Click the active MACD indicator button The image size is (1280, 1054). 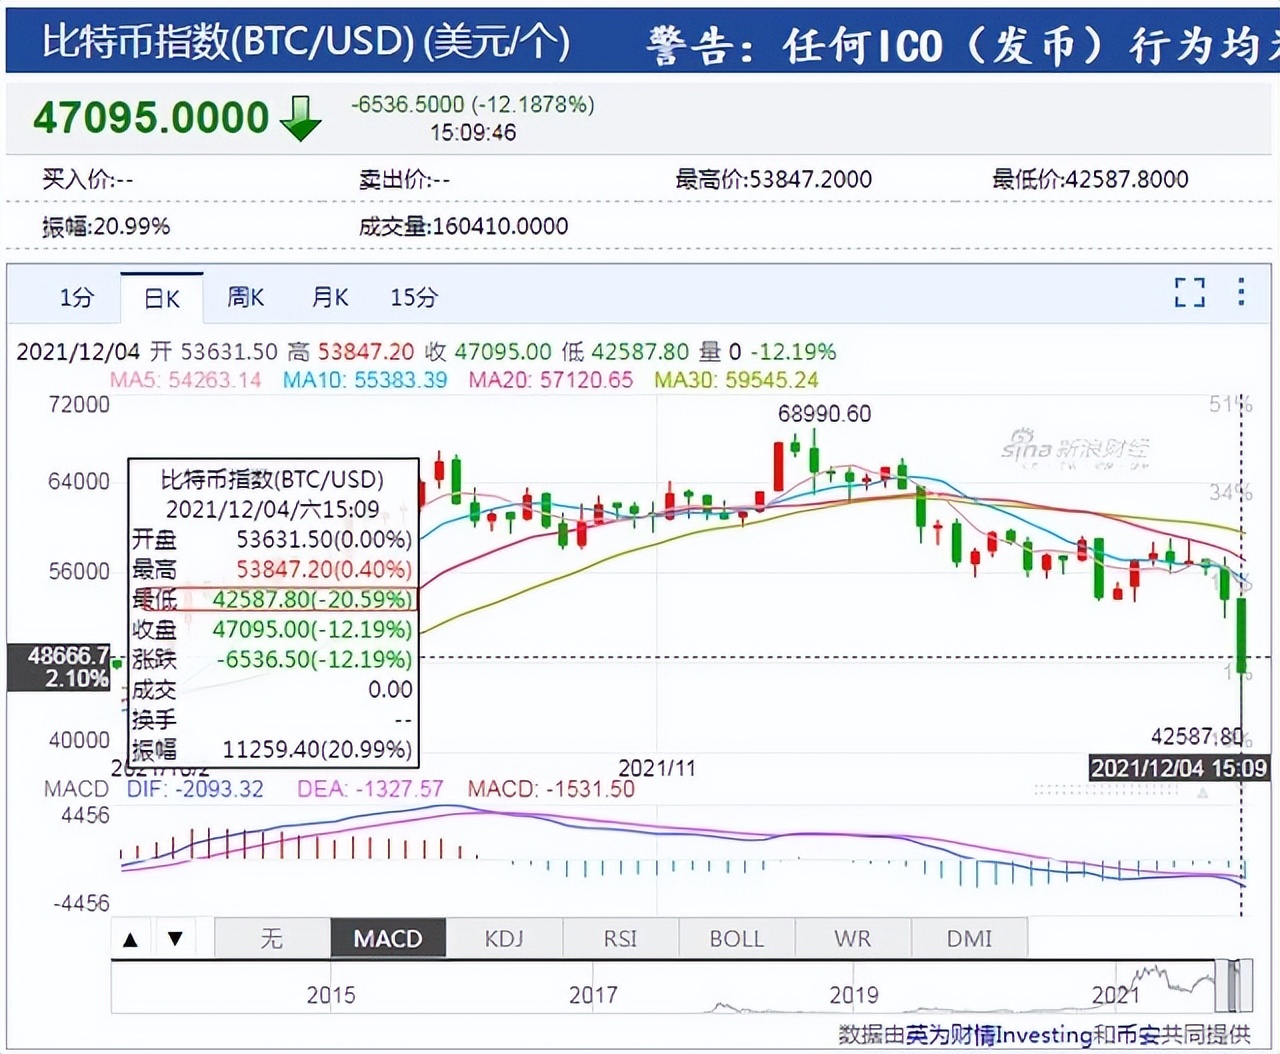(x=388, y=938)
